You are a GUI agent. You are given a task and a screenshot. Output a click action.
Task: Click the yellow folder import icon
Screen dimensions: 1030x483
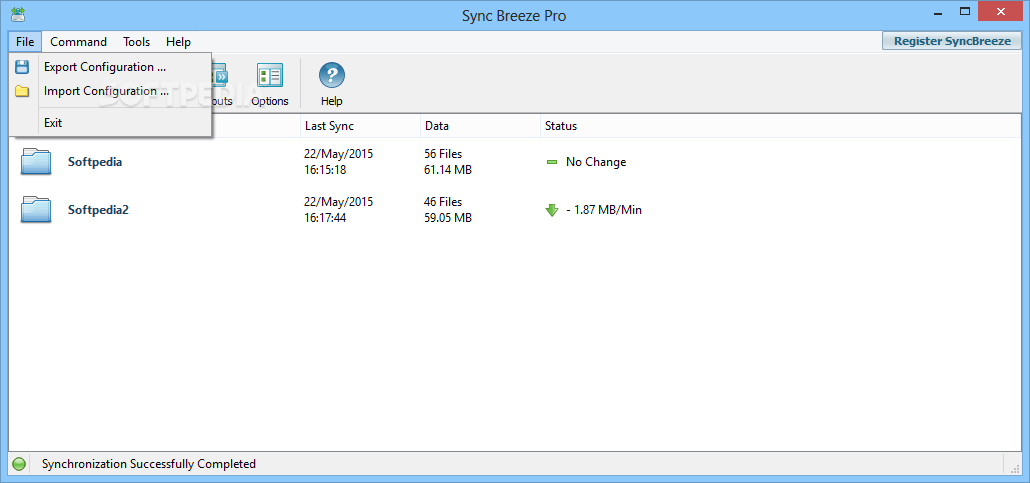(22, 91)
